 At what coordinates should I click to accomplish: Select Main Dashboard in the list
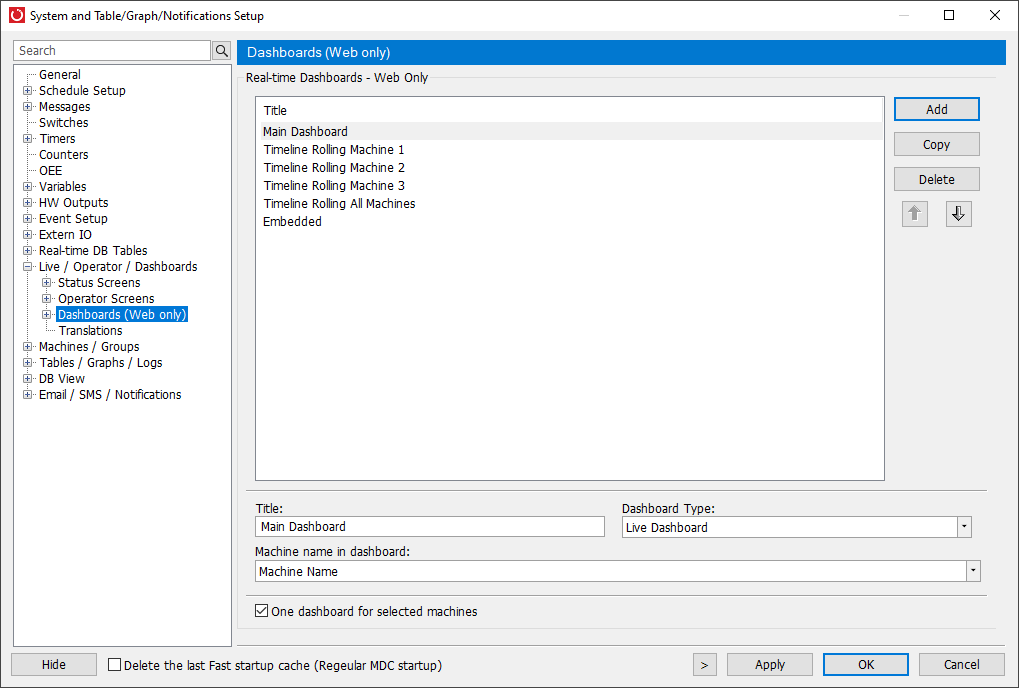point(571,131)
